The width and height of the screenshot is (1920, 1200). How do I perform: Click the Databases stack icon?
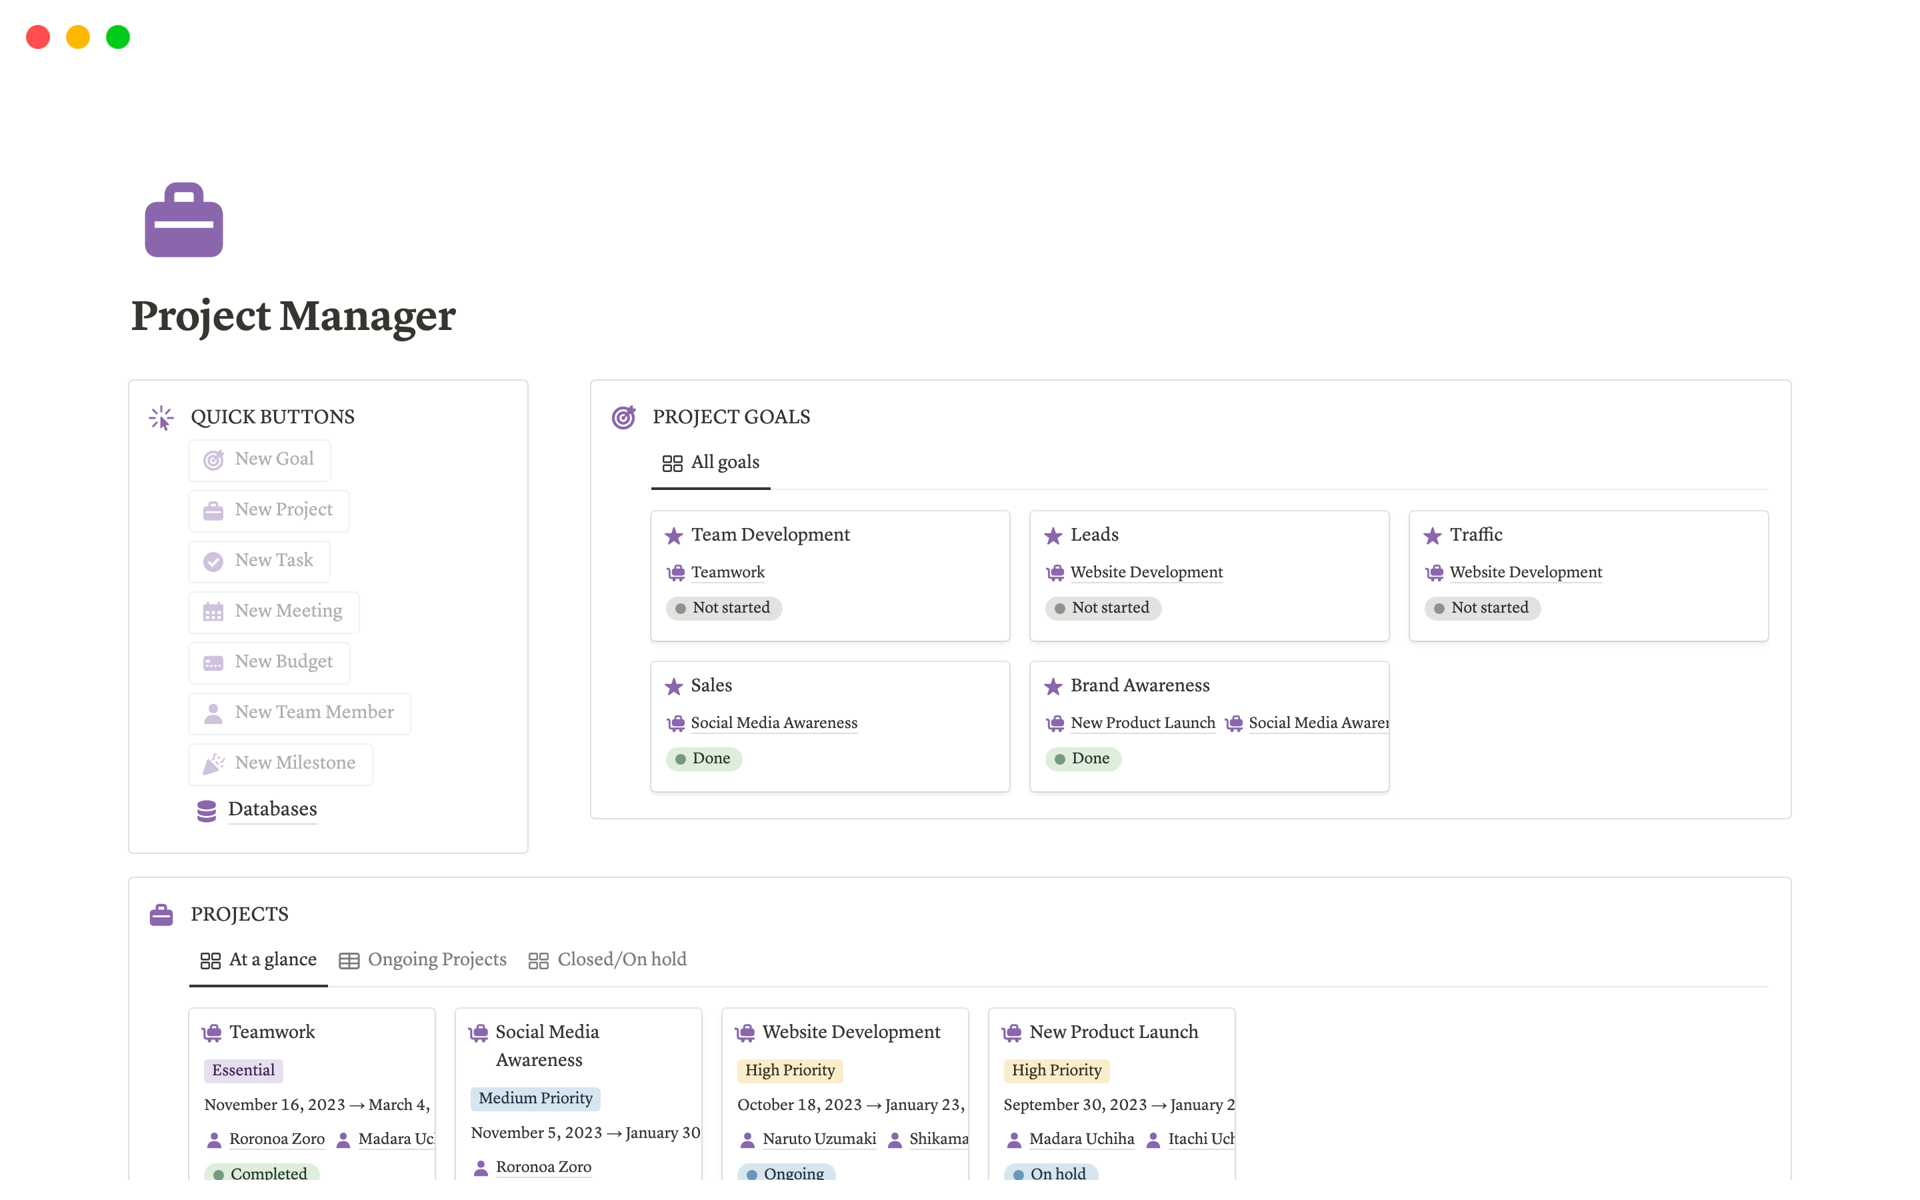click(206, 810)
